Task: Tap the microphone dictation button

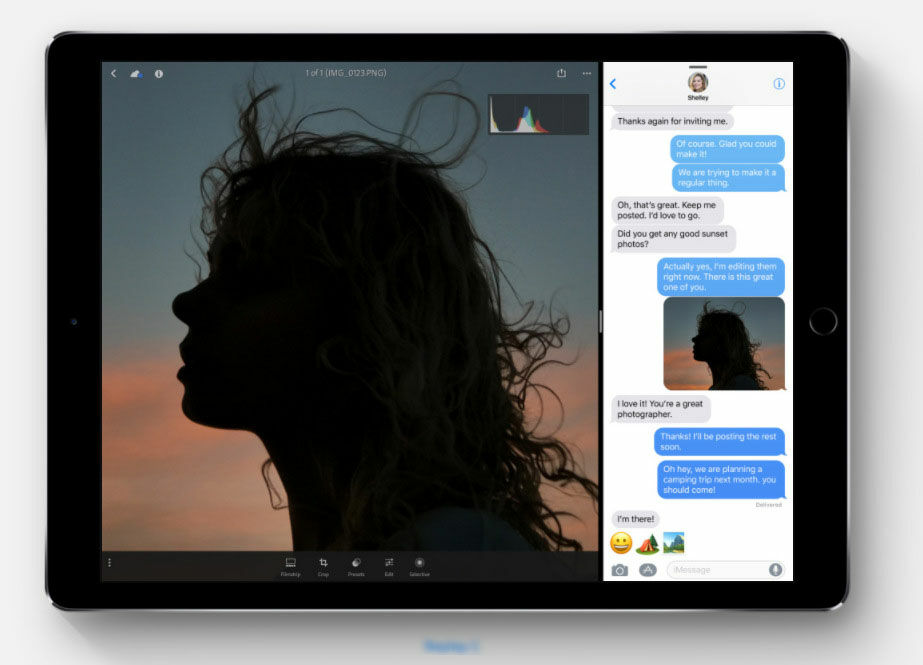Action: tap(776, 569)
